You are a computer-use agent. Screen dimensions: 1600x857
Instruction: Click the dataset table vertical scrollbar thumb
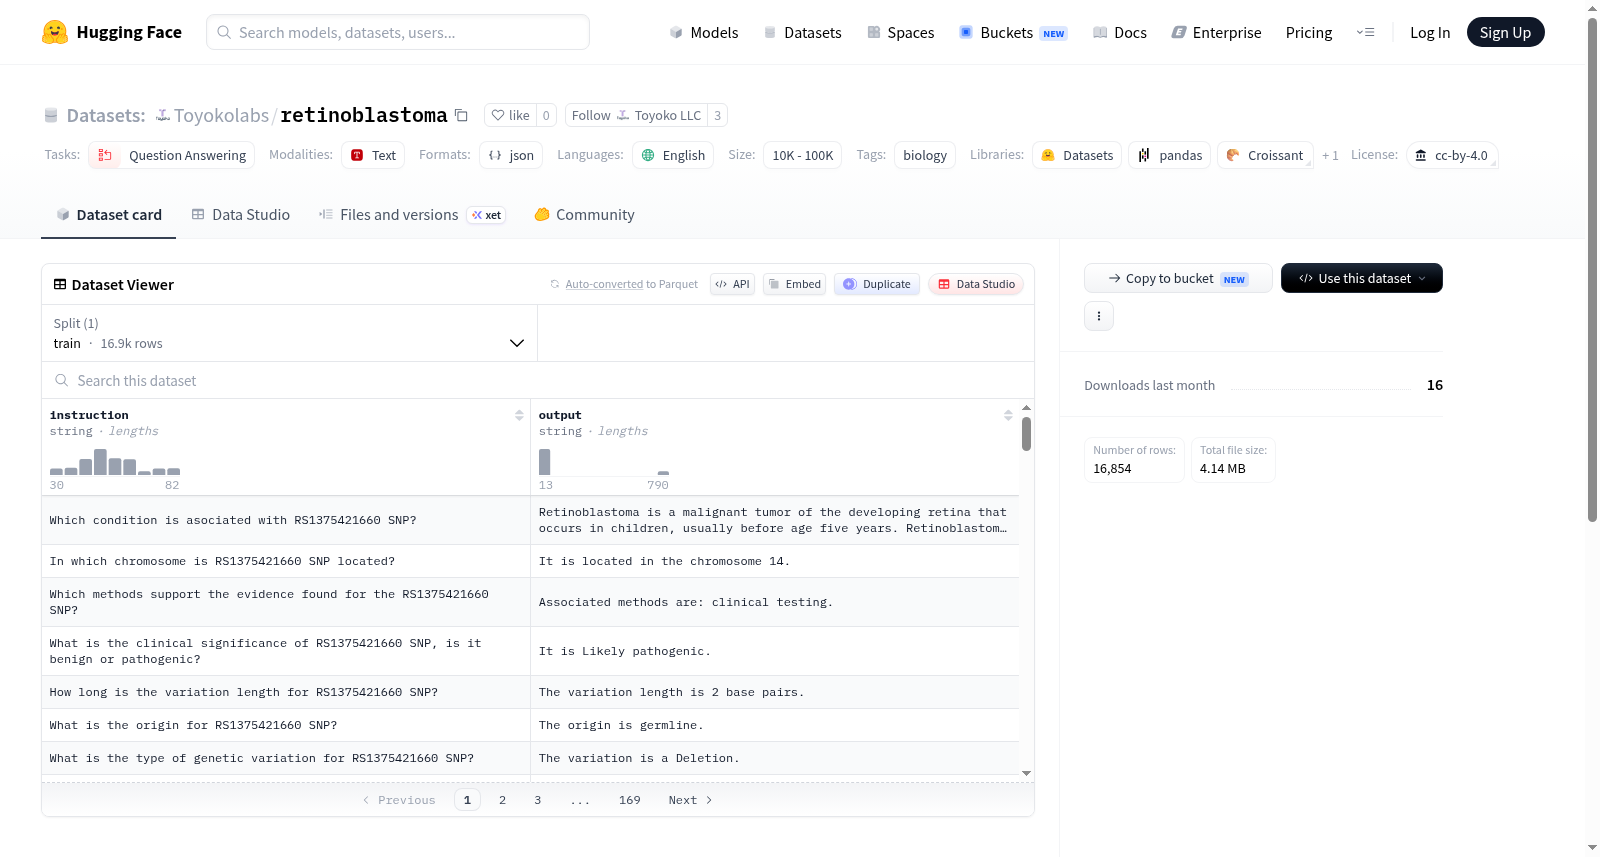[1026, 434]
